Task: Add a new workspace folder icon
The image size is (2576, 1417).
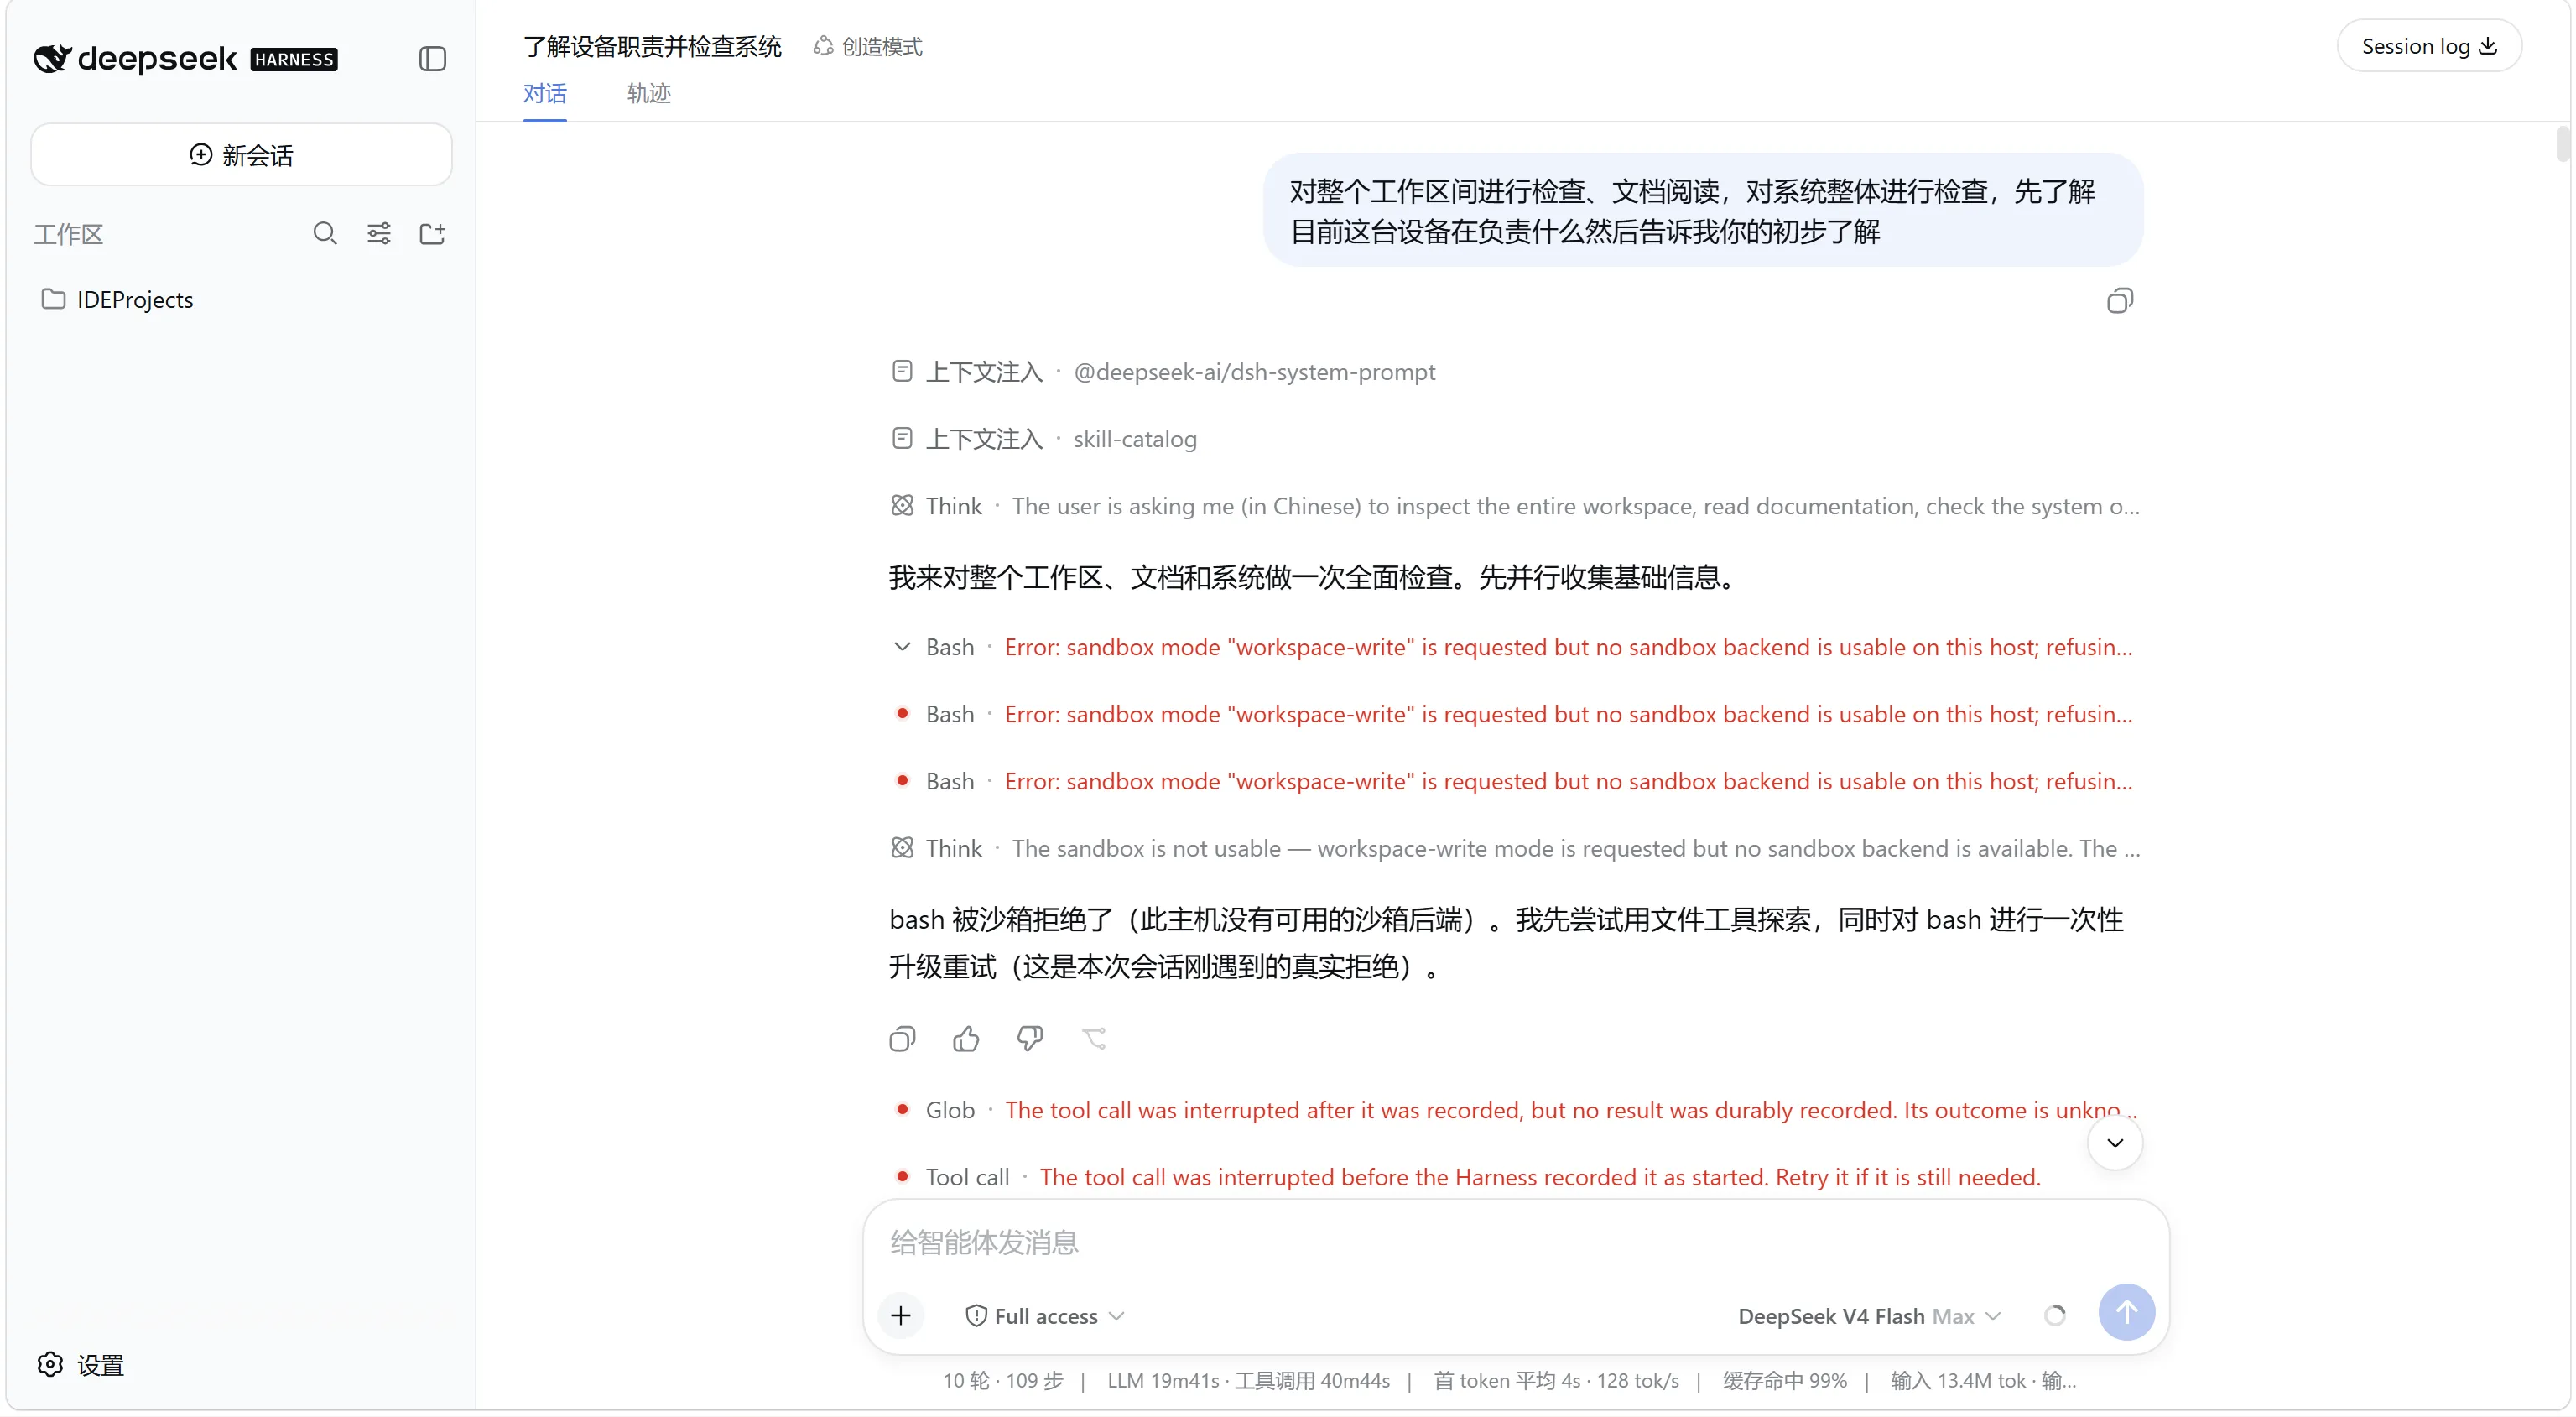Action: [432, 234]
